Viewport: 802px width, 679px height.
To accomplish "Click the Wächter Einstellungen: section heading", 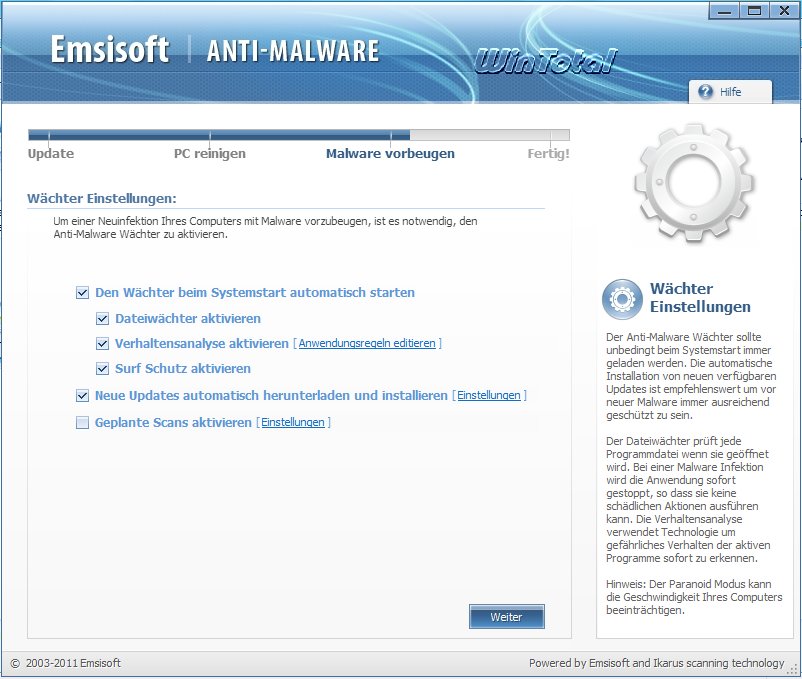I will pos(102,198).
